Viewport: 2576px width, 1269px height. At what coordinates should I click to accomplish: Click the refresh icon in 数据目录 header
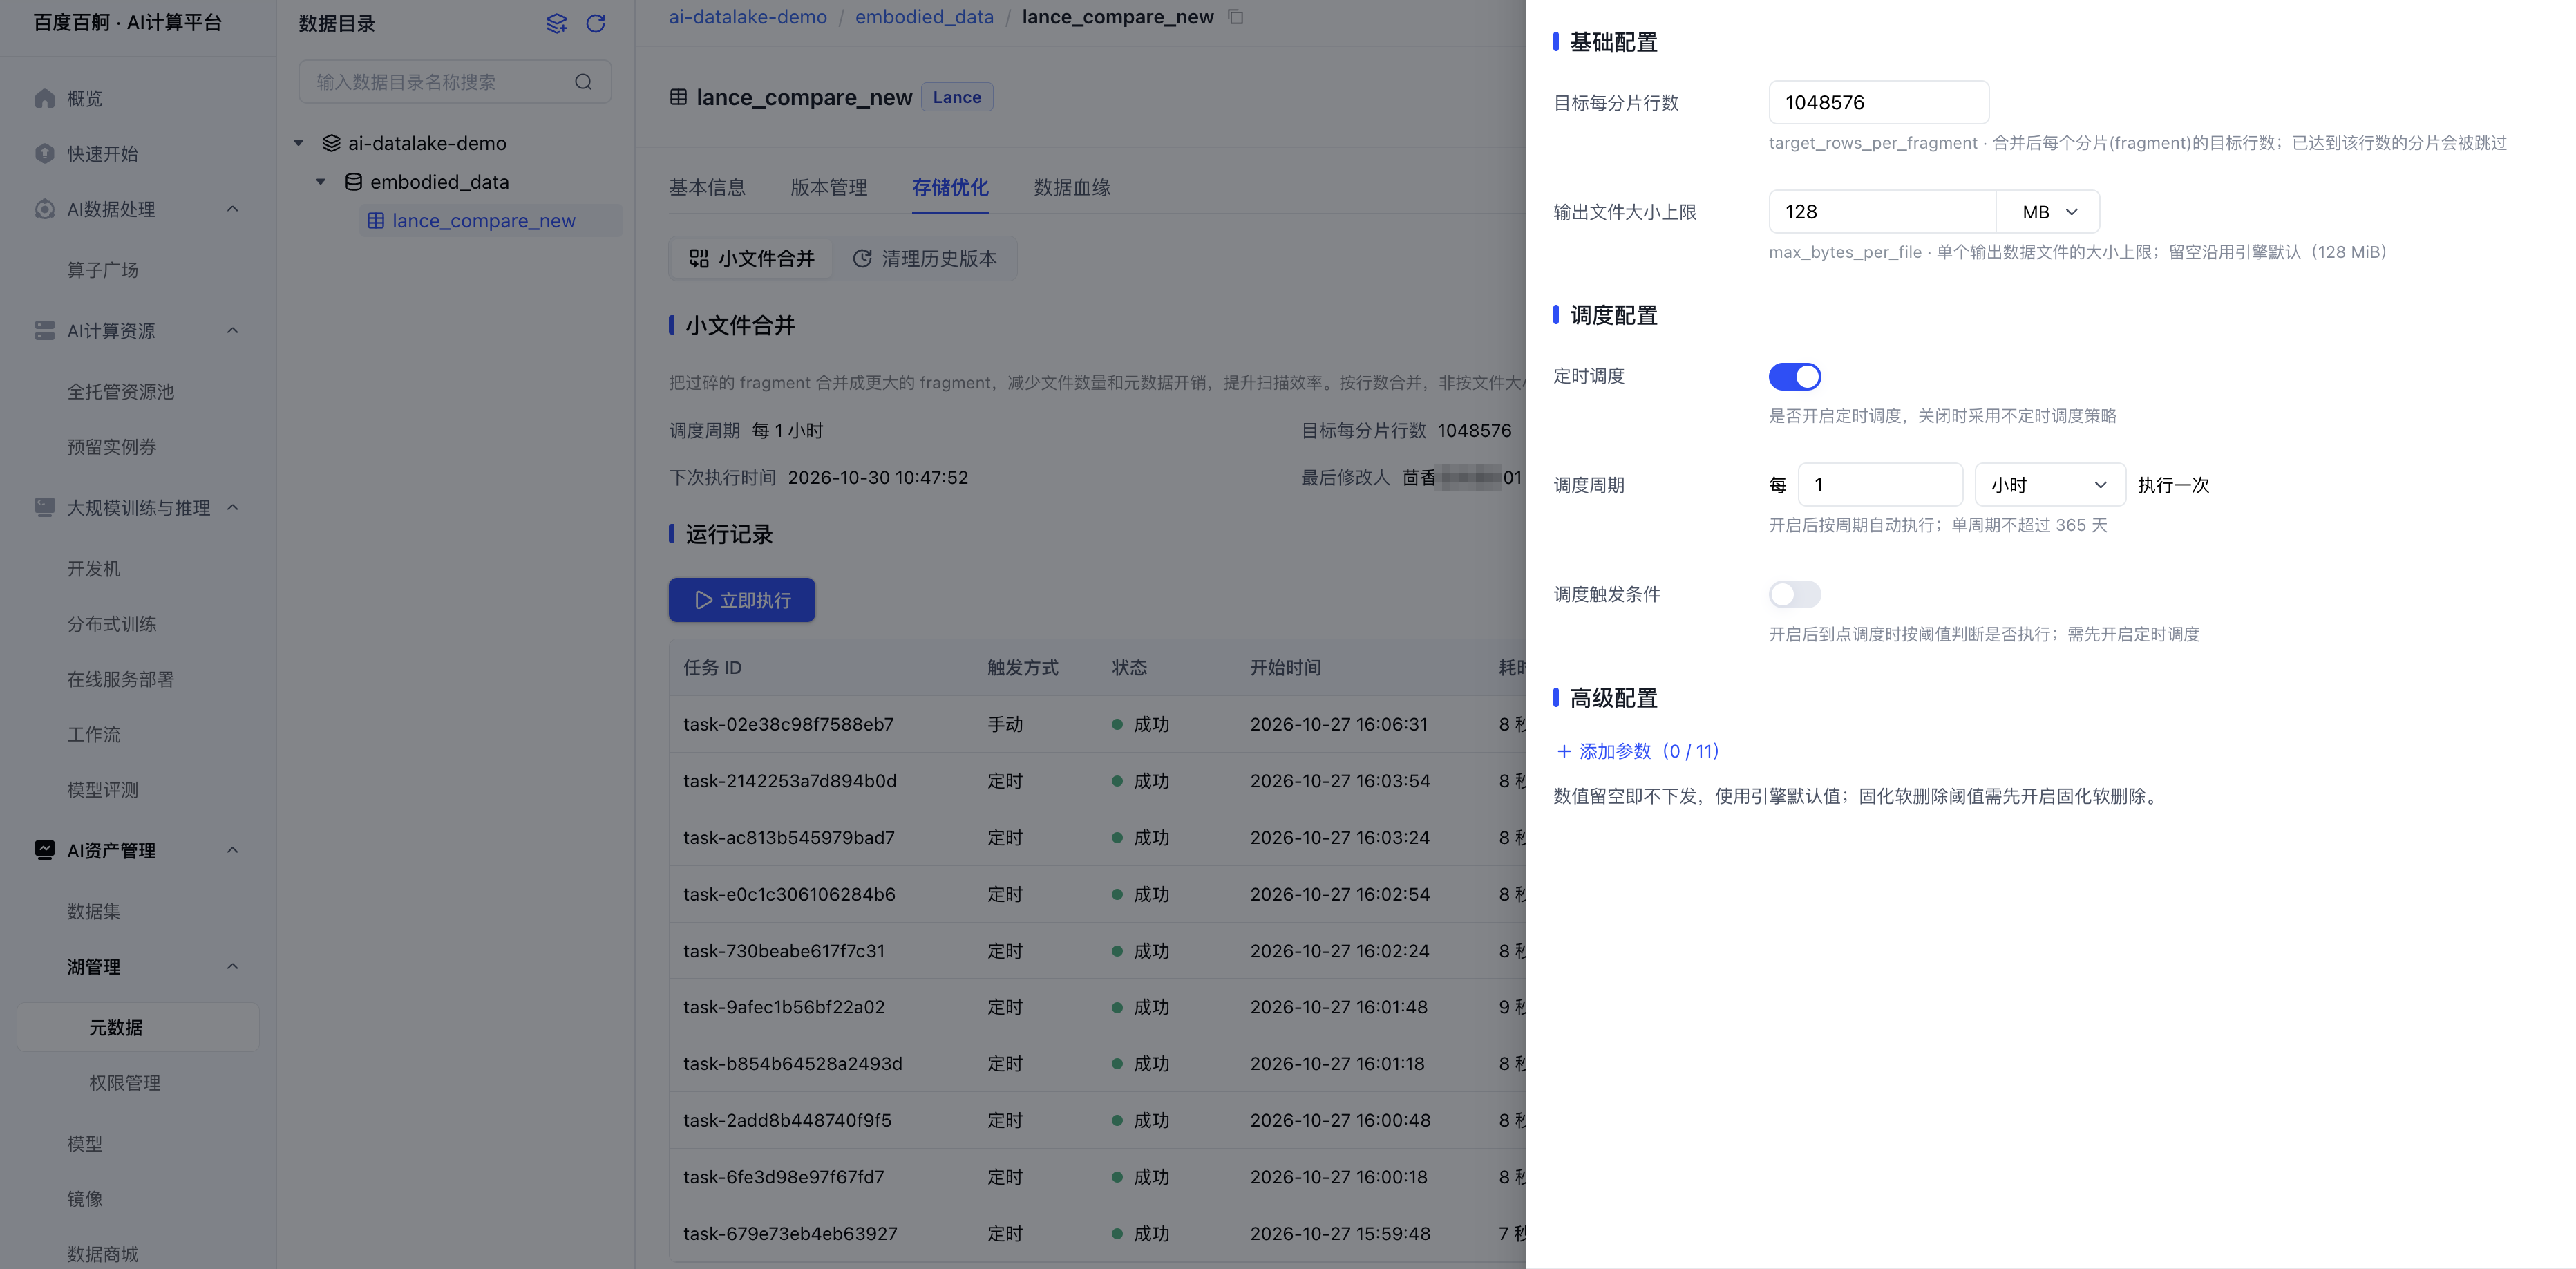[595, 23]
